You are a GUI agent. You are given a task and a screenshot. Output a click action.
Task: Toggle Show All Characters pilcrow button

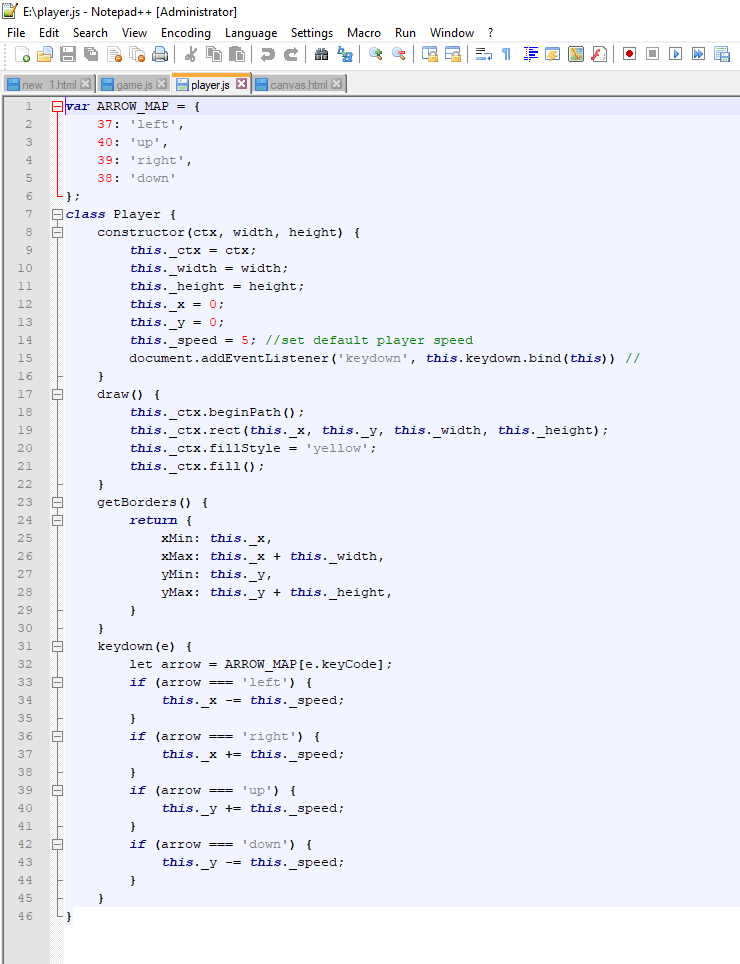click(x=506, y=54)
